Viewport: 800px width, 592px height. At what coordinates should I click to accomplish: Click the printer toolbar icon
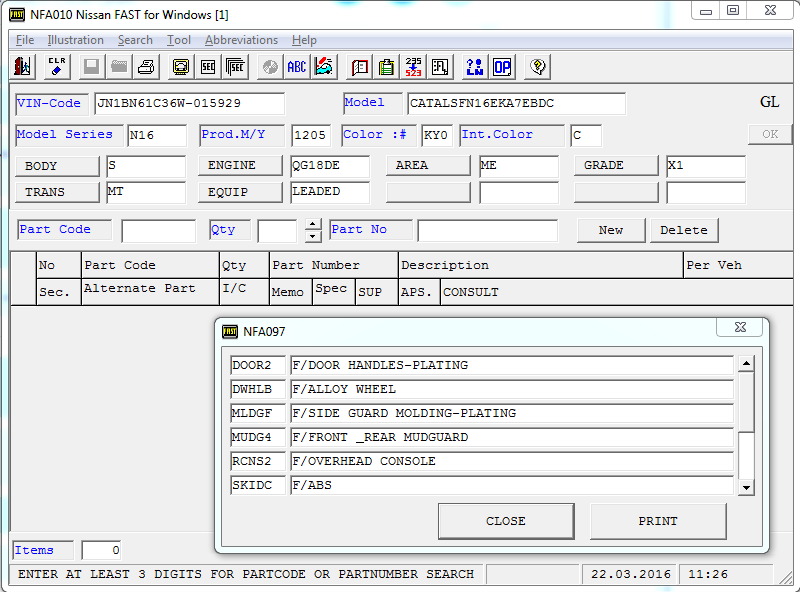point(146,67)
